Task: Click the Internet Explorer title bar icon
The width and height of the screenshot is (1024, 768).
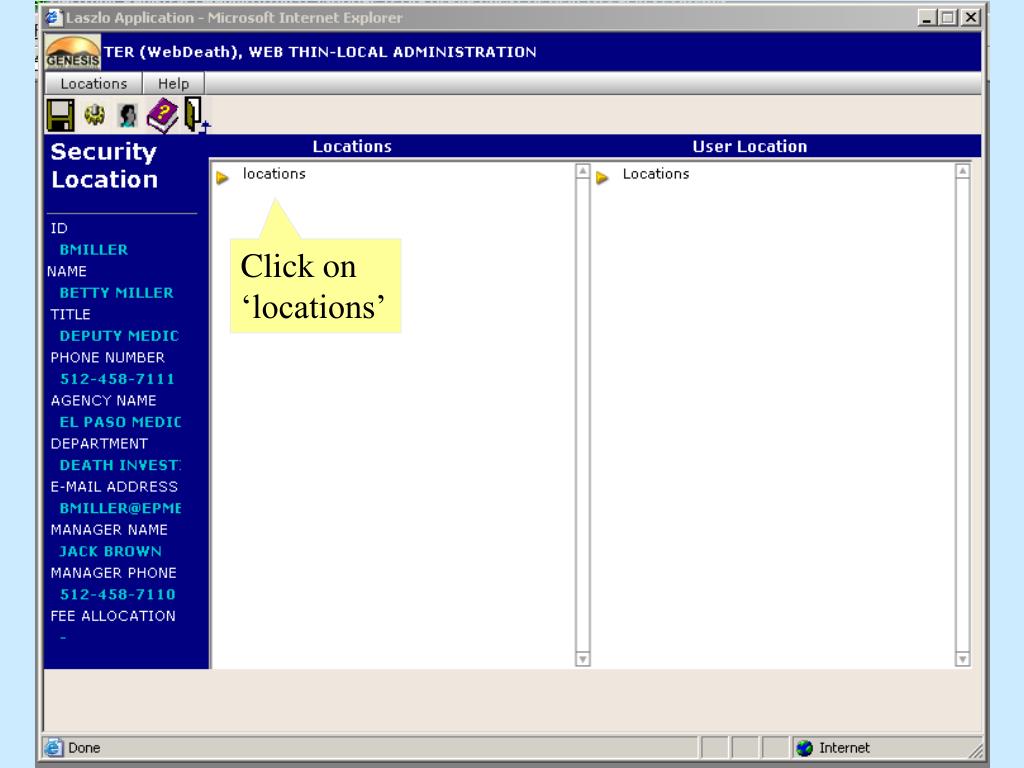Action: [54, 18]
